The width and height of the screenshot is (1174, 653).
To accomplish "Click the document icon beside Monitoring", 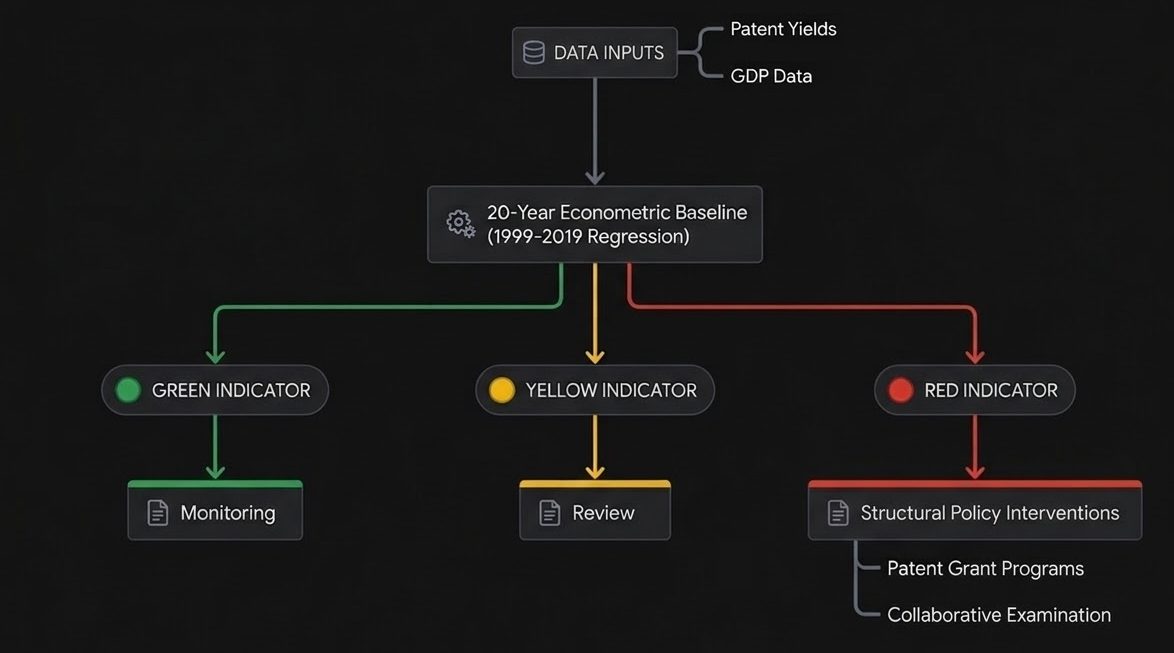I will (x=157, y=513).
